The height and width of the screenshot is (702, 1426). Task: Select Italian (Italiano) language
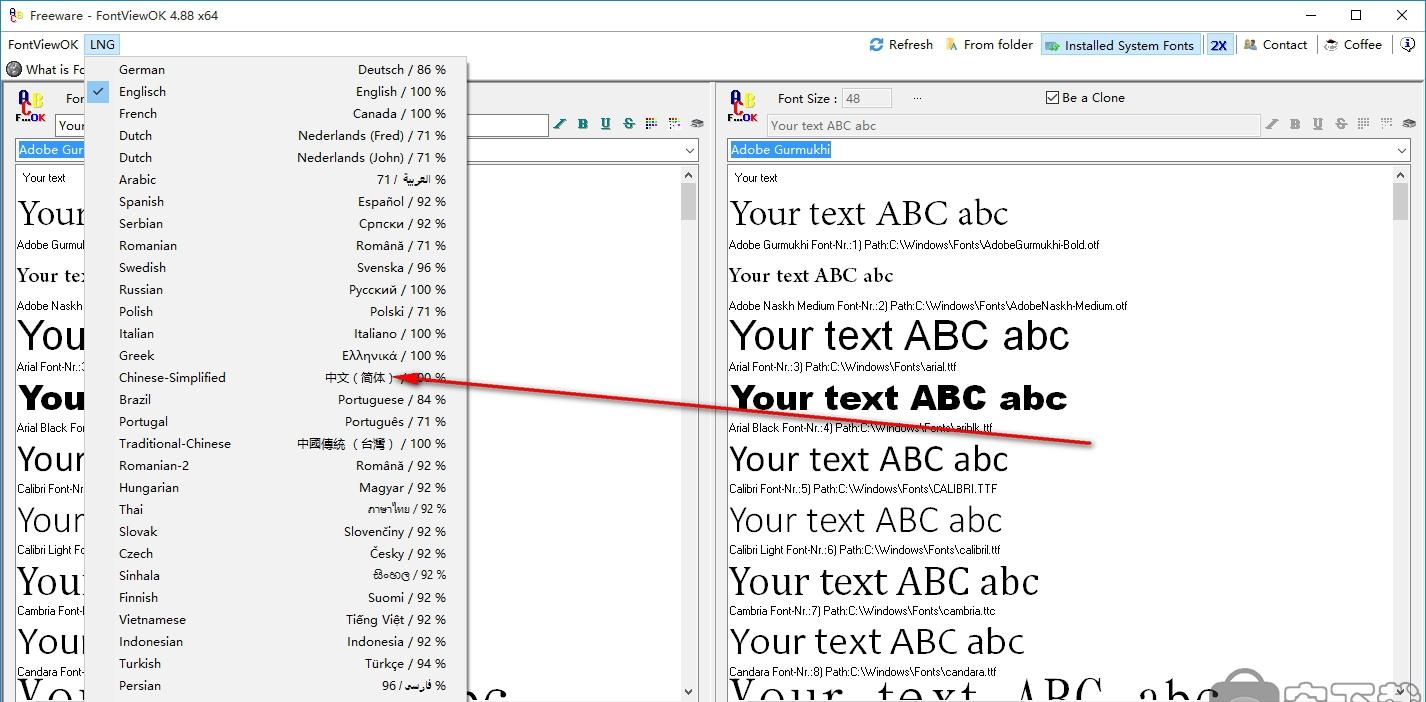276,334
